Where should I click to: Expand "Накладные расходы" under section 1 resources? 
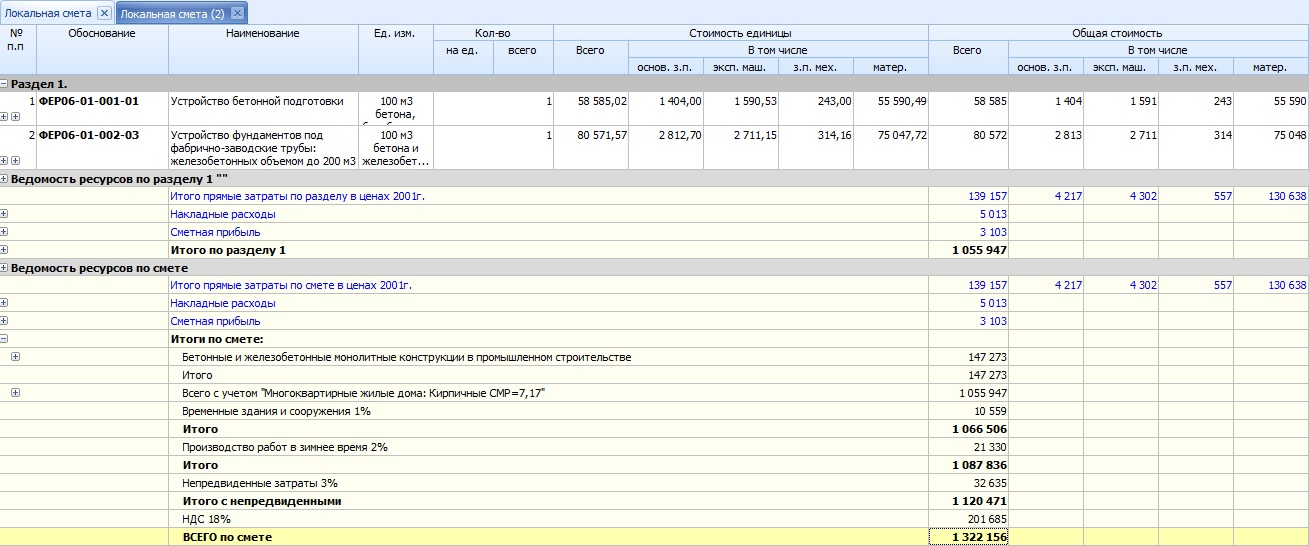click(x=5, y=214)
